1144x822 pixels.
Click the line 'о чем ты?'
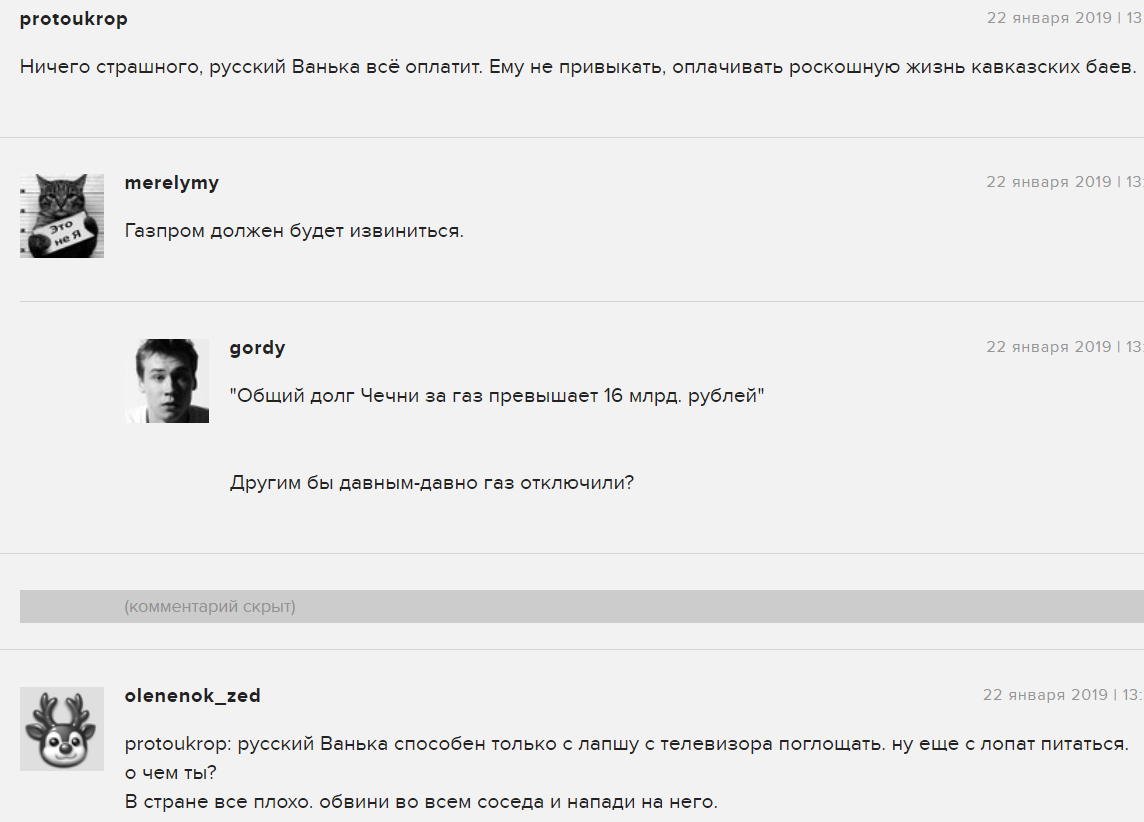pos(171,773)
